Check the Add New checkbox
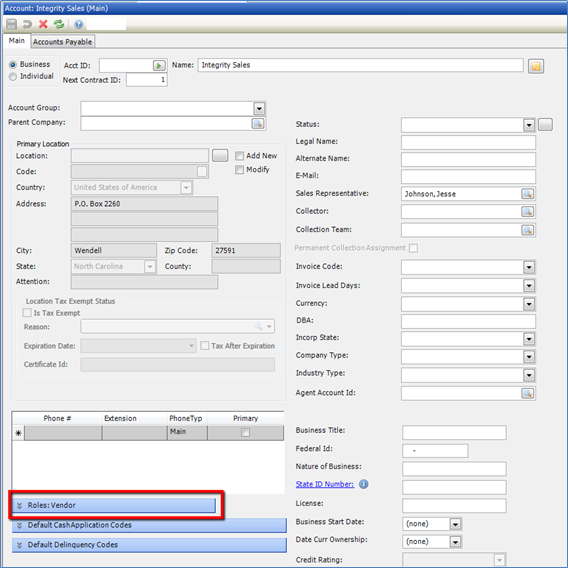This screenshot has height=568, width=568. 239,156
